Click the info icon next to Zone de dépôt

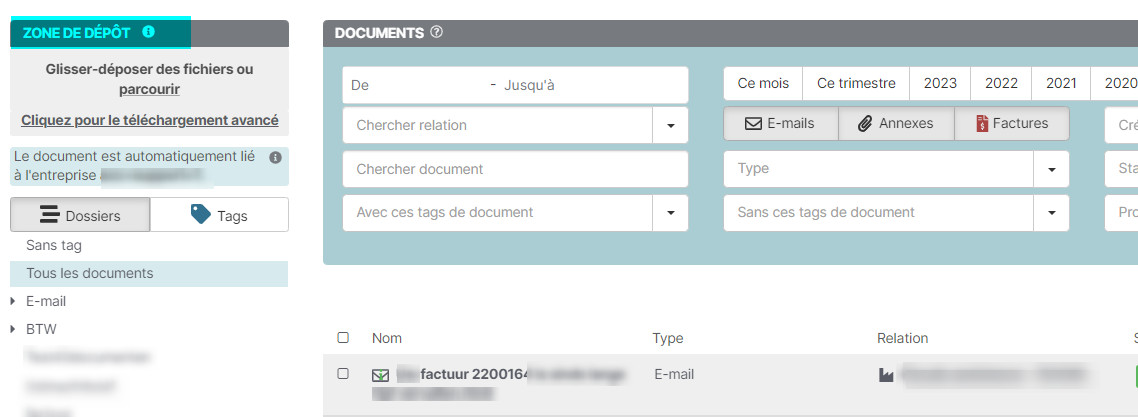pos(149,32)
